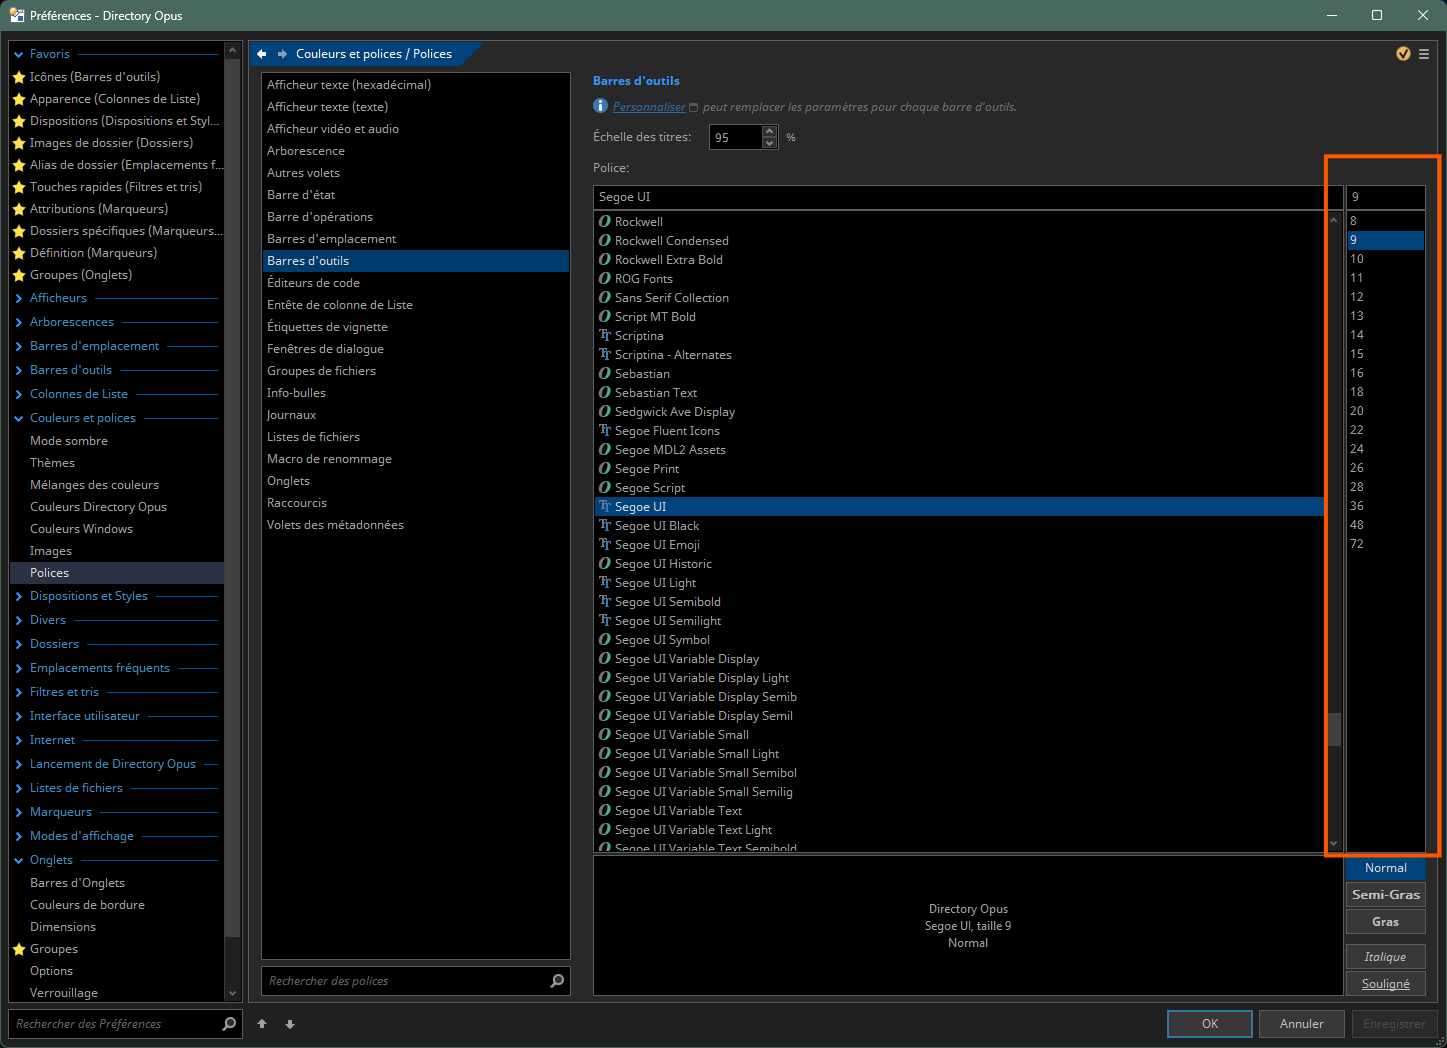Select Listes de fichiers in the page list
The height and width of the screenshot is (1048, 1447).
click(x=415, y=437)
